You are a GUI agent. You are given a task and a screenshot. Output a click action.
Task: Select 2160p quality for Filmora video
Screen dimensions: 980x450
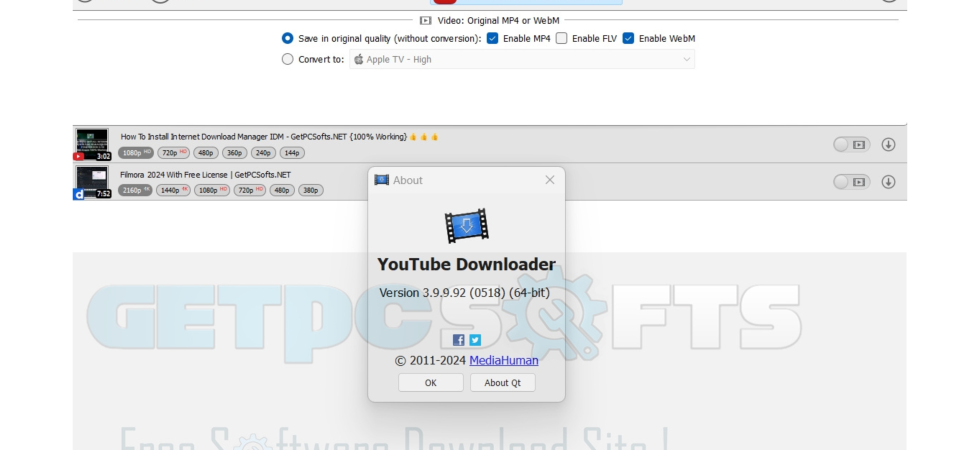pyautogui.click(x=135, y=190)
